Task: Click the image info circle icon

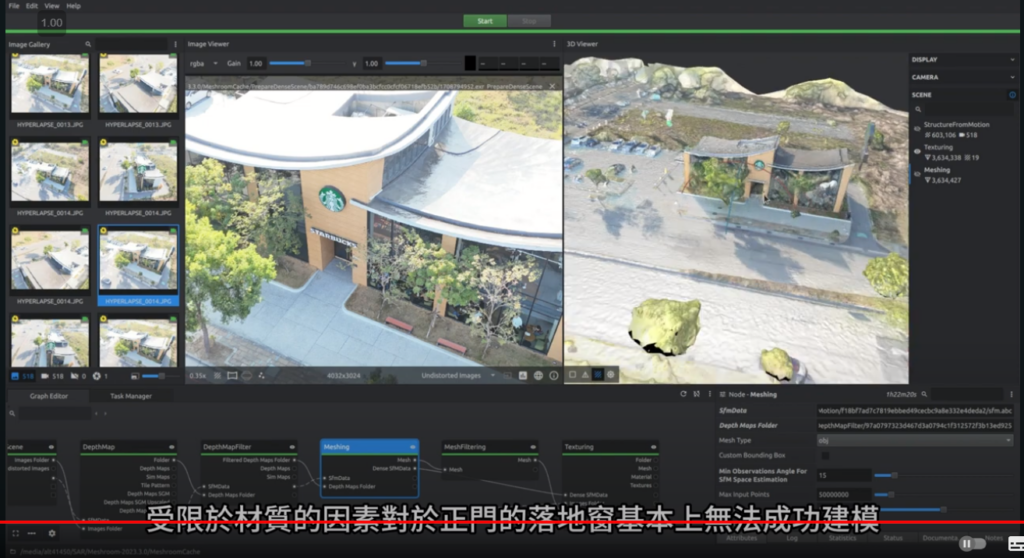Action: click(554, 376)
